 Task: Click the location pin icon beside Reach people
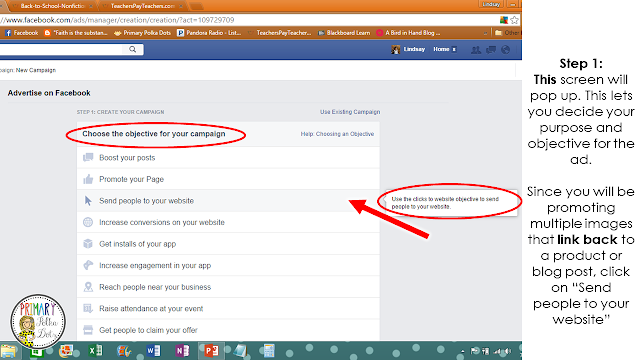(88, 287)
